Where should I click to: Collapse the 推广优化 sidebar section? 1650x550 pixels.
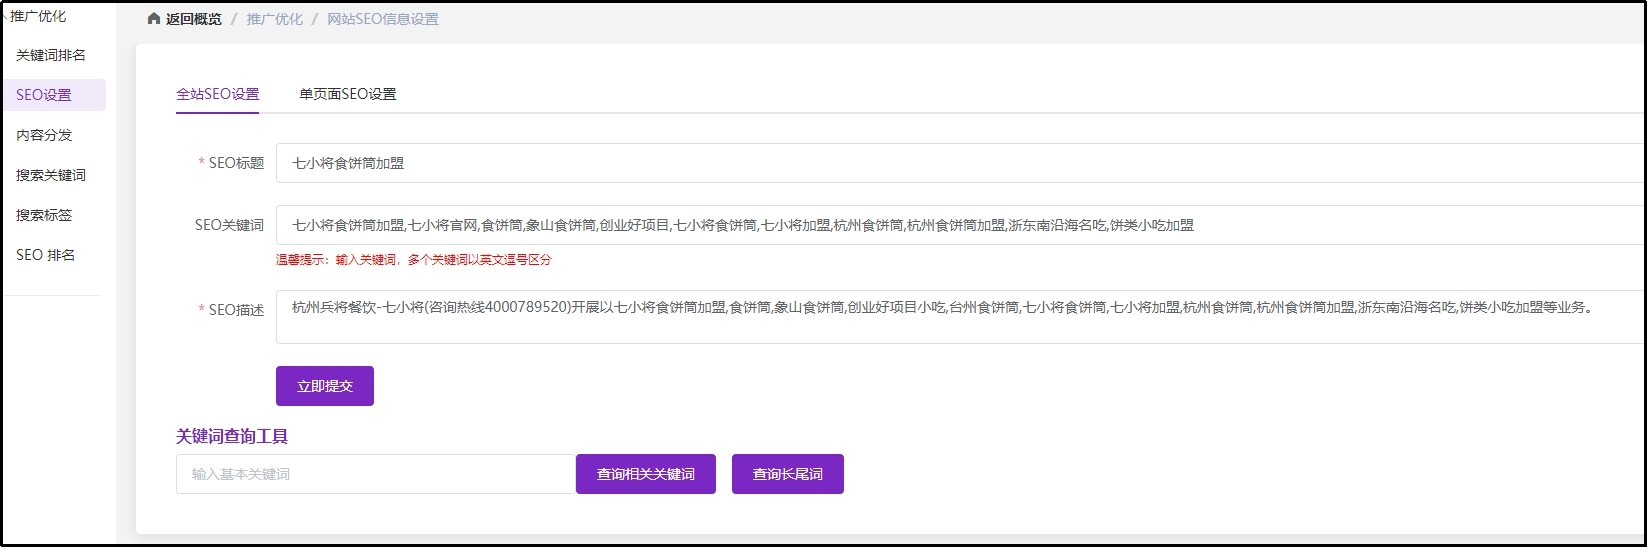37,16
